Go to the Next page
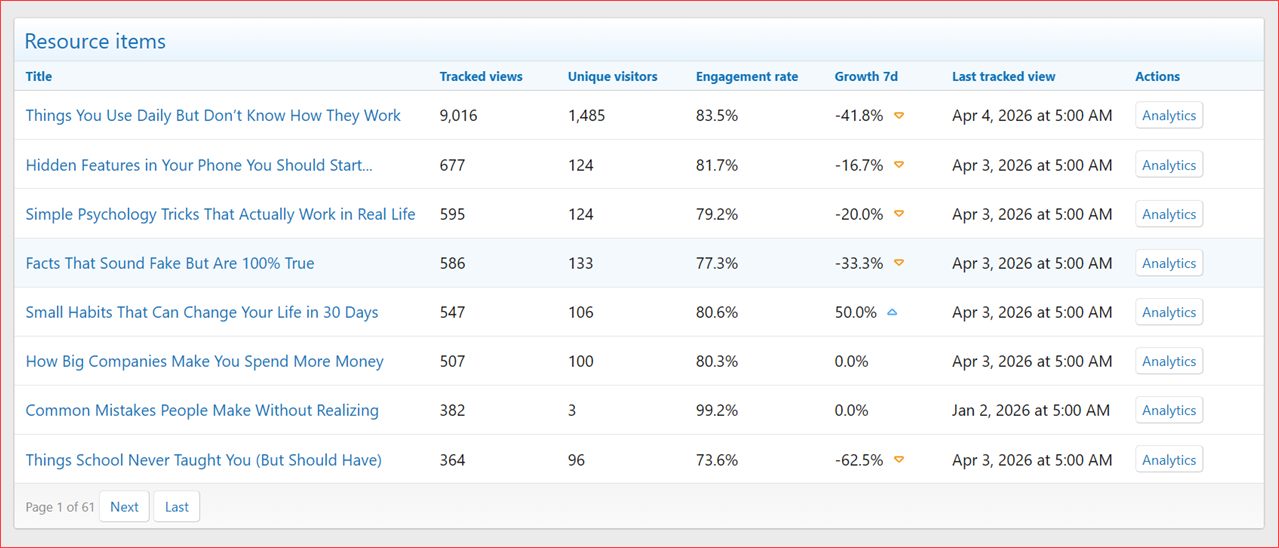This screenshot has width=1279, height=548. click(x=124, y=507)
